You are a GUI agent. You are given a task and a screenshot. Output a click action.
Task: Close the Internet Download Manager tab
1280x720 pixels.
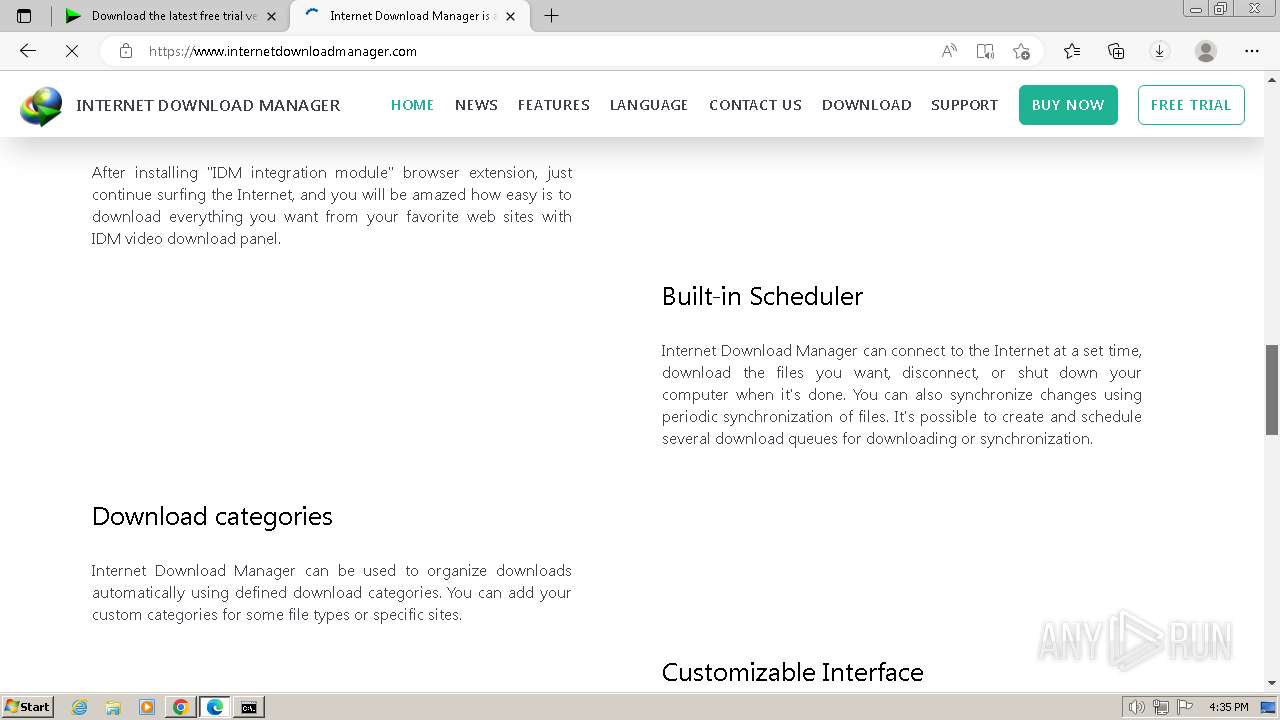(510, 16)
